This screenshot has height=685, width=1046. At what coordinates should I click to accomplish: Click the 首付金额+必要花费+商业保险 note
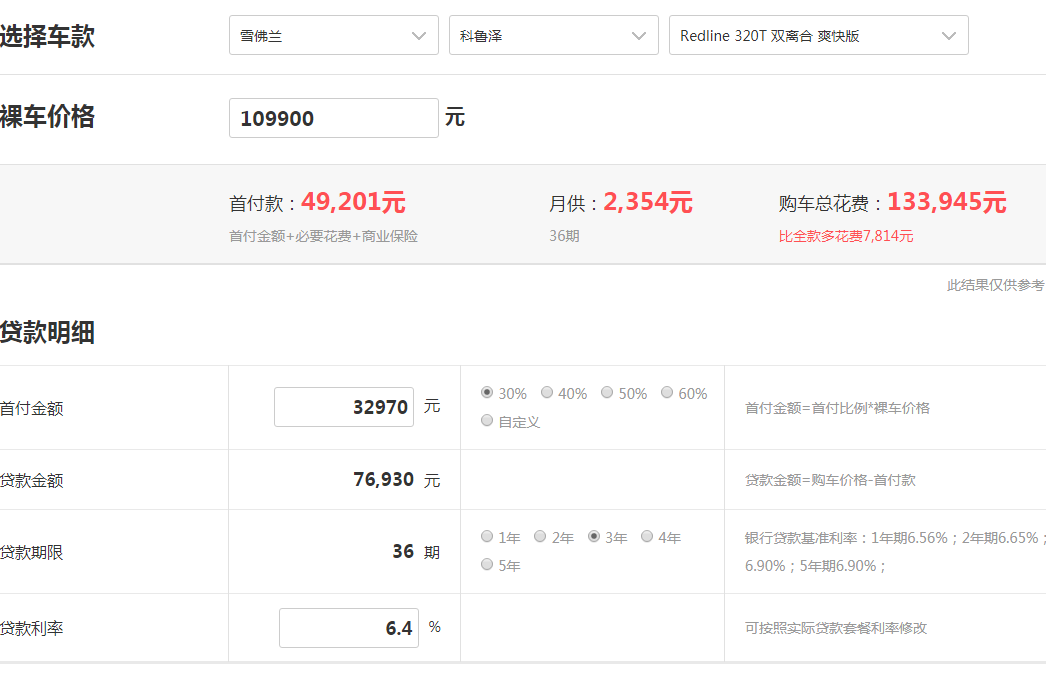tap(324, 236)
